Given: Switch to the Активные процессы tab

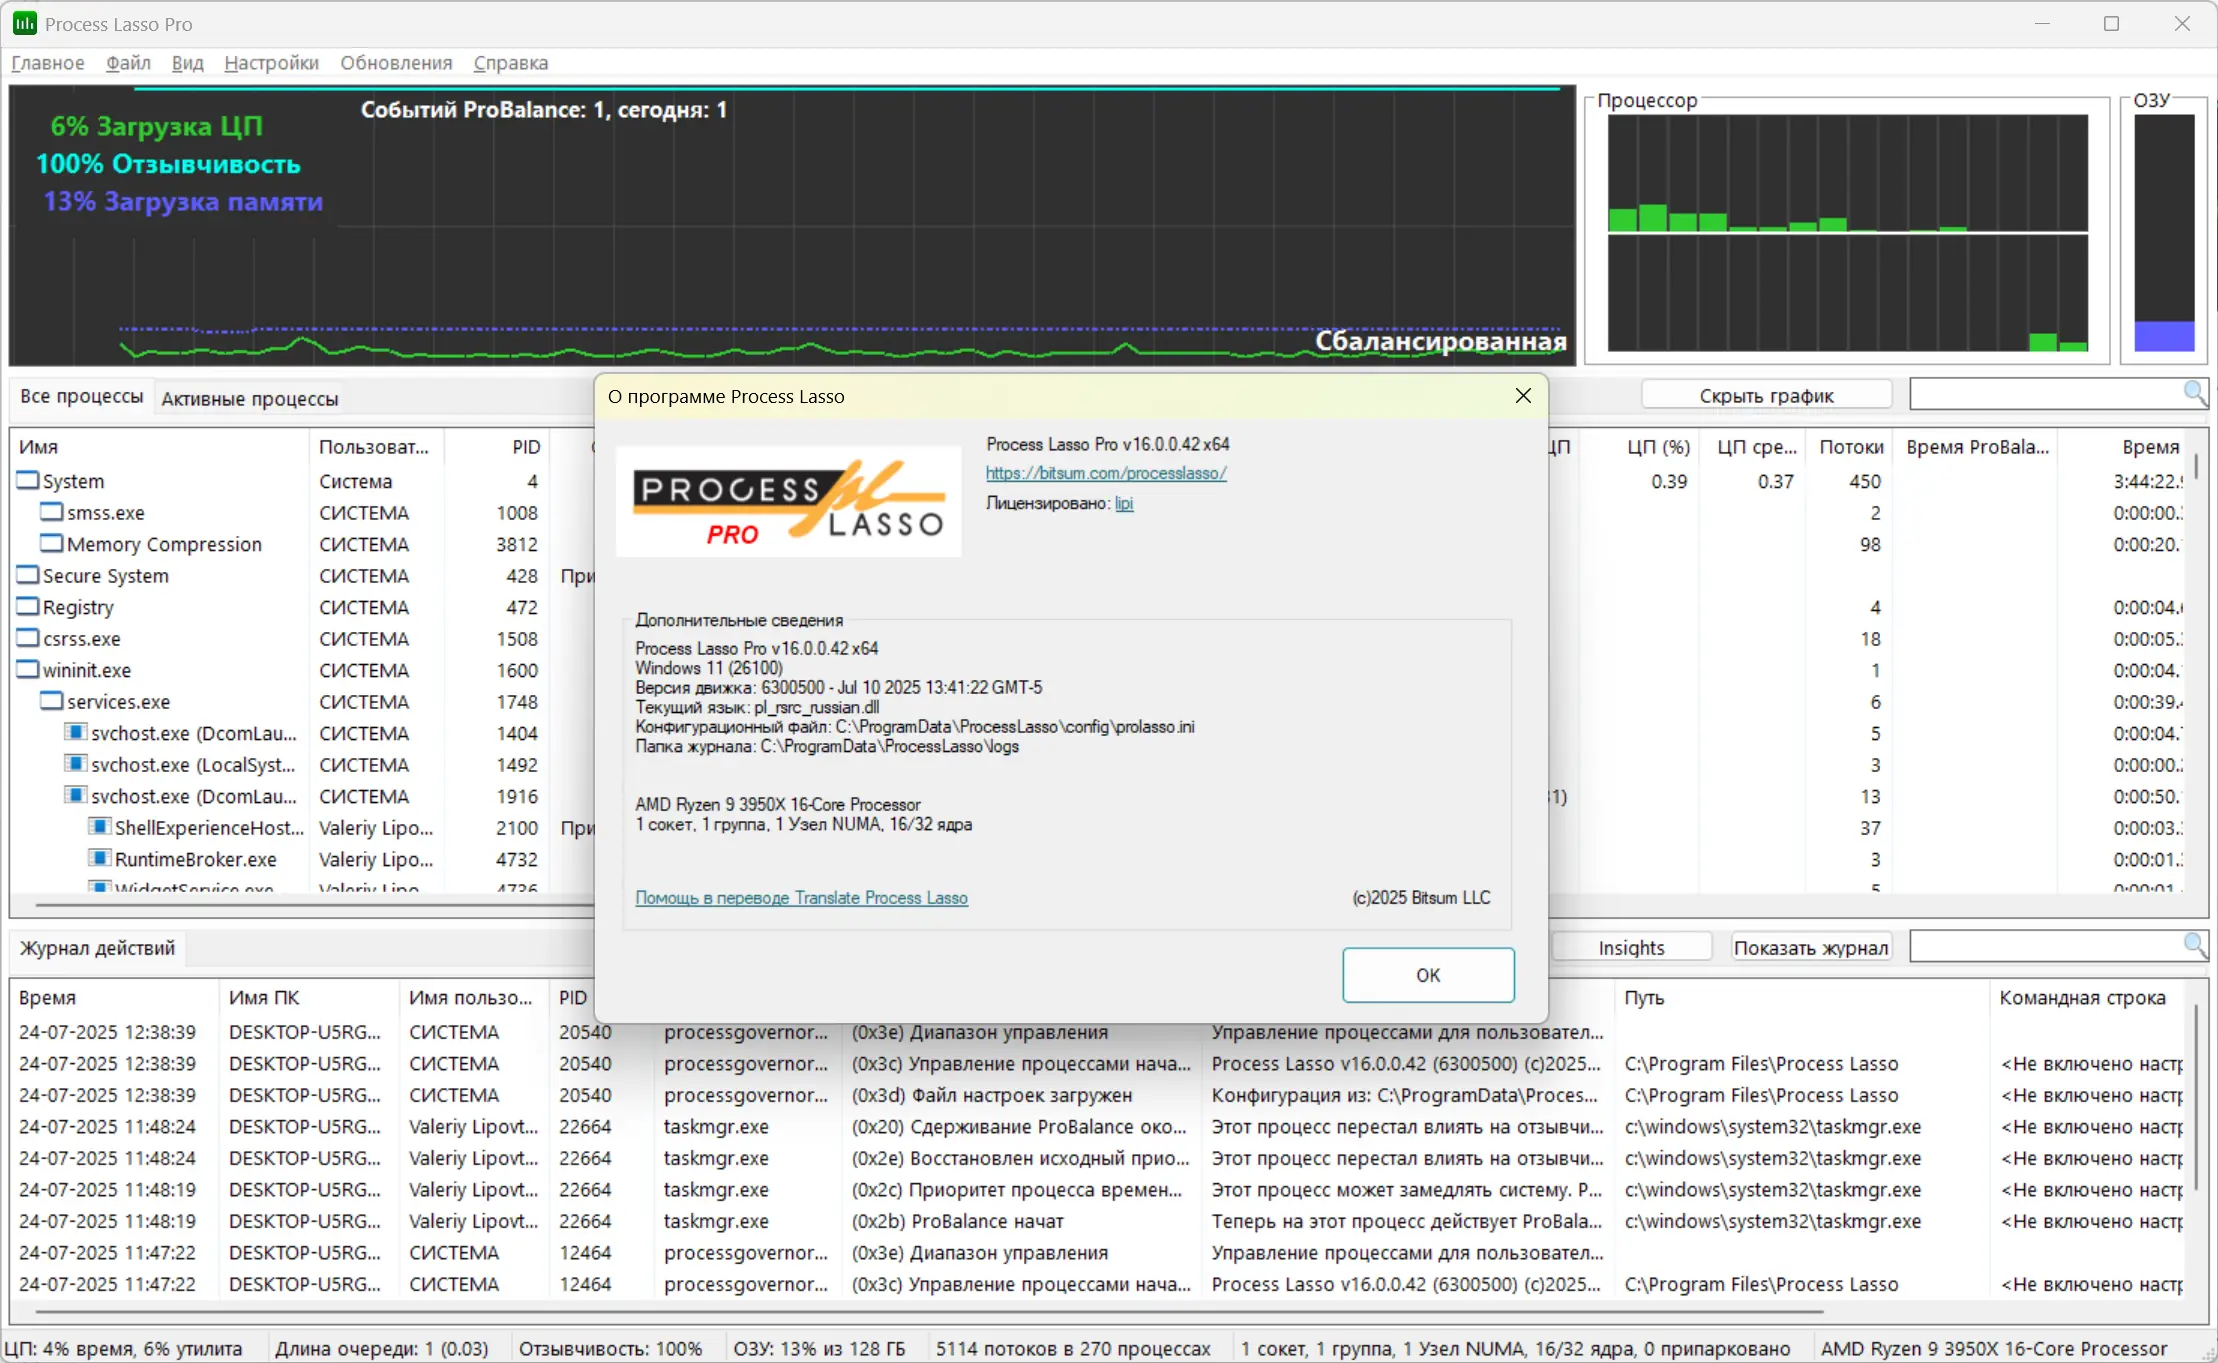Looking at the screenshot, I should (x=250, y=399).
